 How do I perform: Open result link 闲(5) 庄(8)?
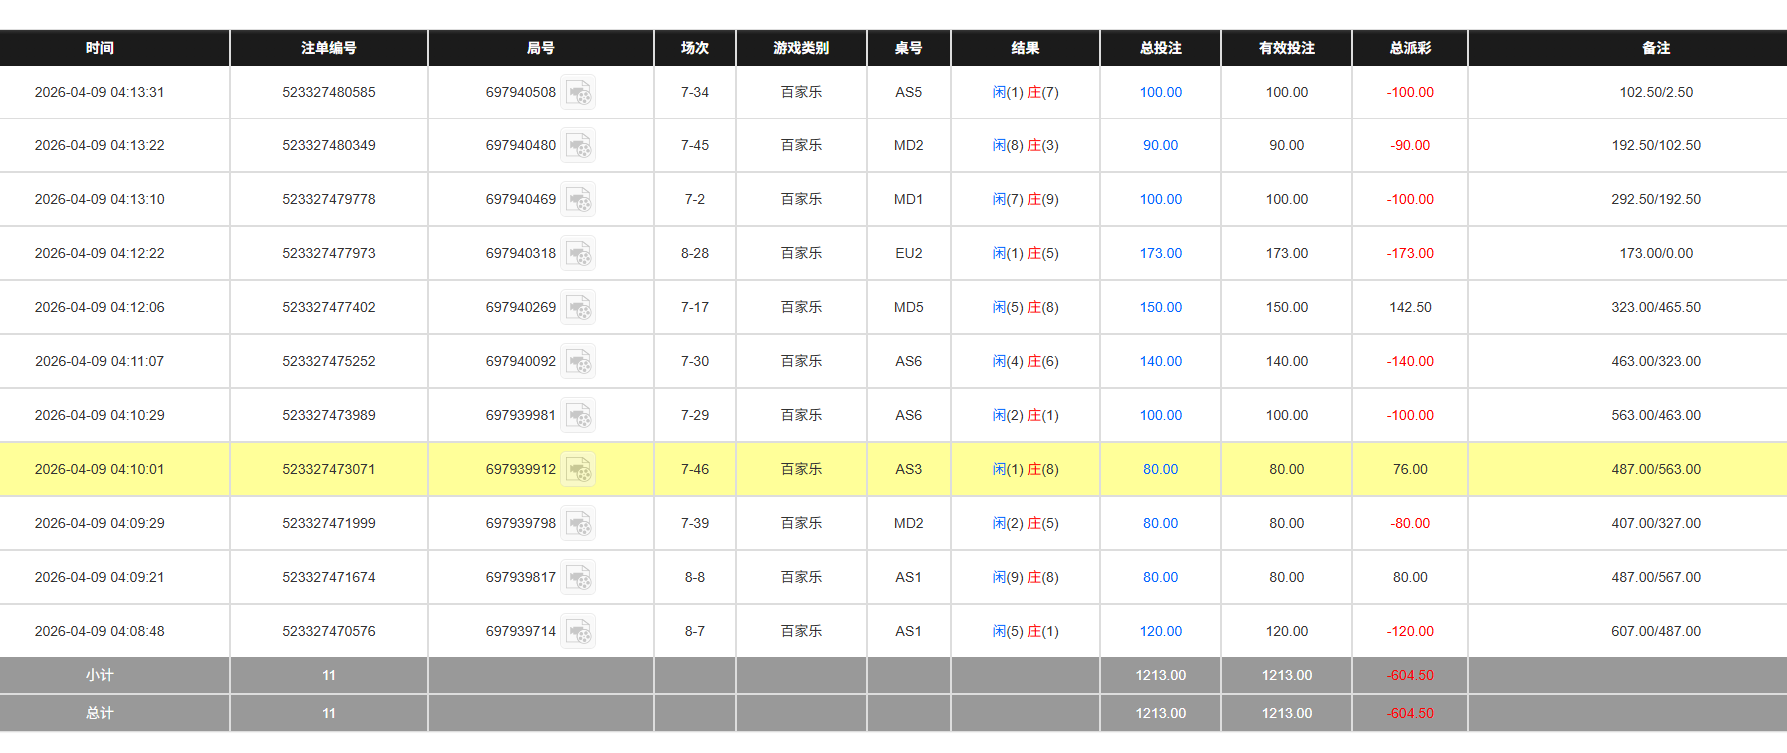tap(1025, 308)
